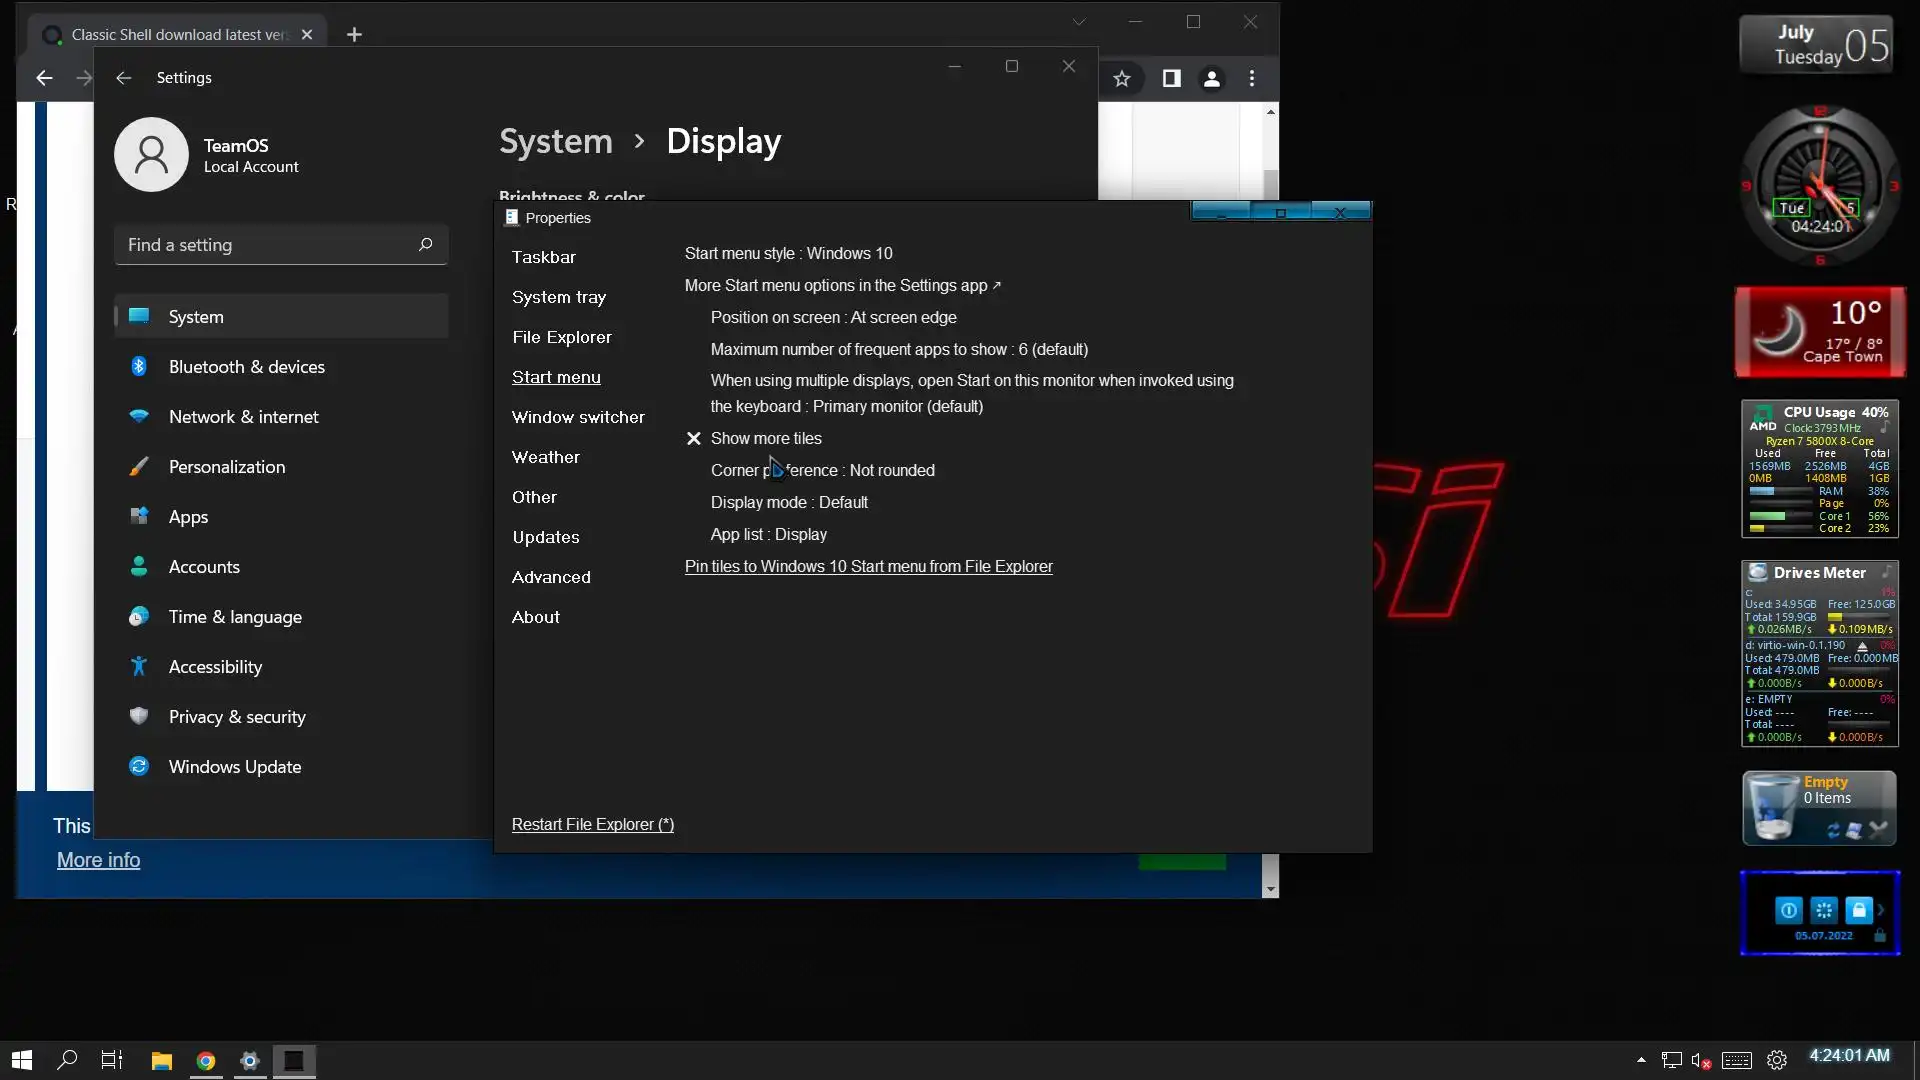Toggle the Show more tiles option
The image size is (1920, 1080).
coord(765,439)
